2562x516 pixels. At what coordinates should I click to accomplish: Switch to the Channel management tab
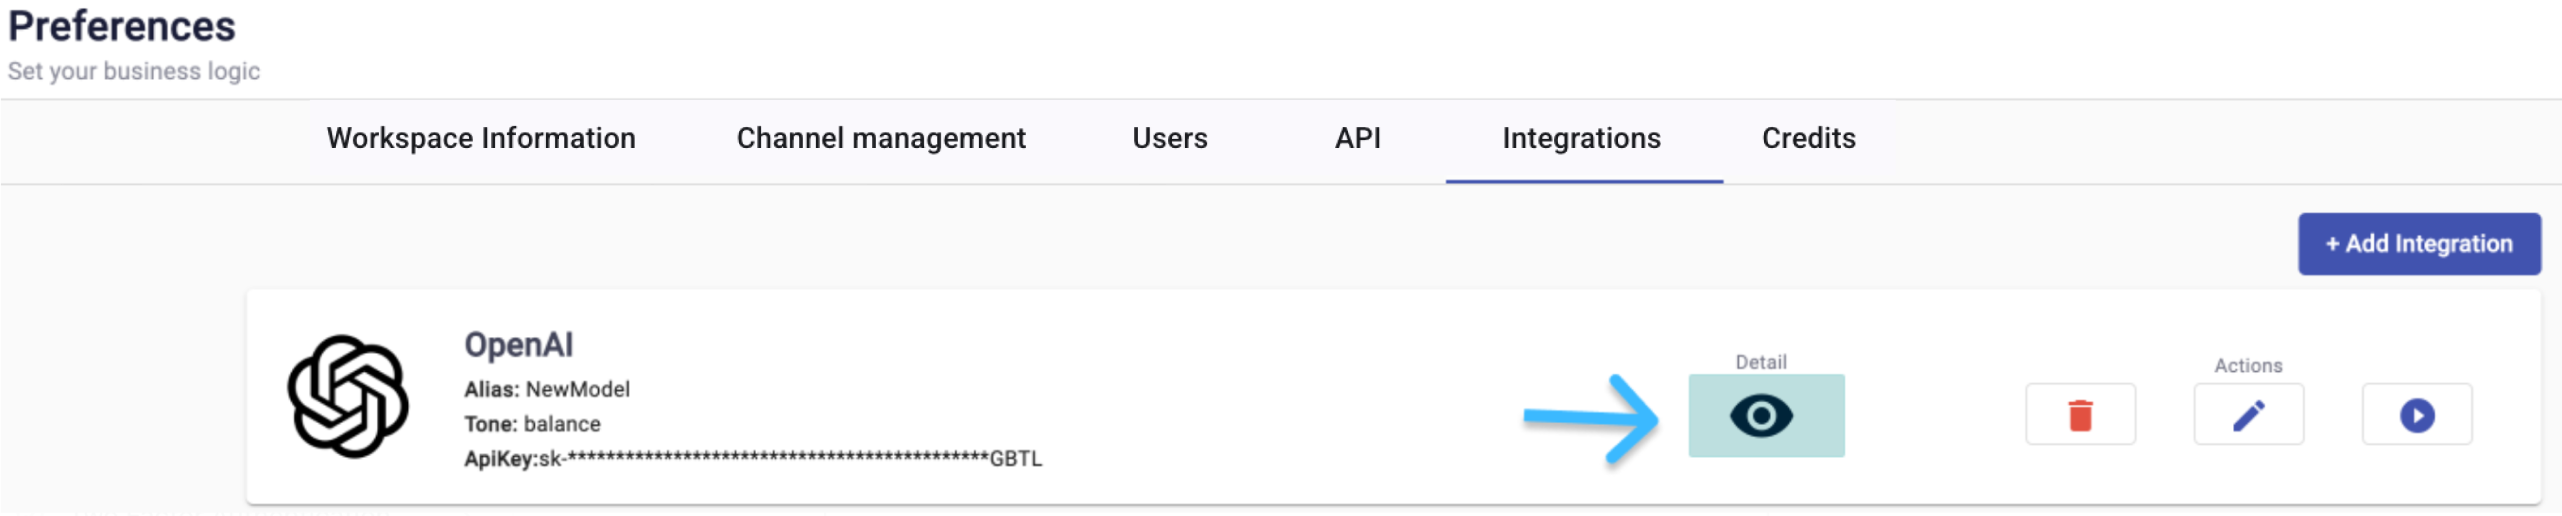coord(881,138)
